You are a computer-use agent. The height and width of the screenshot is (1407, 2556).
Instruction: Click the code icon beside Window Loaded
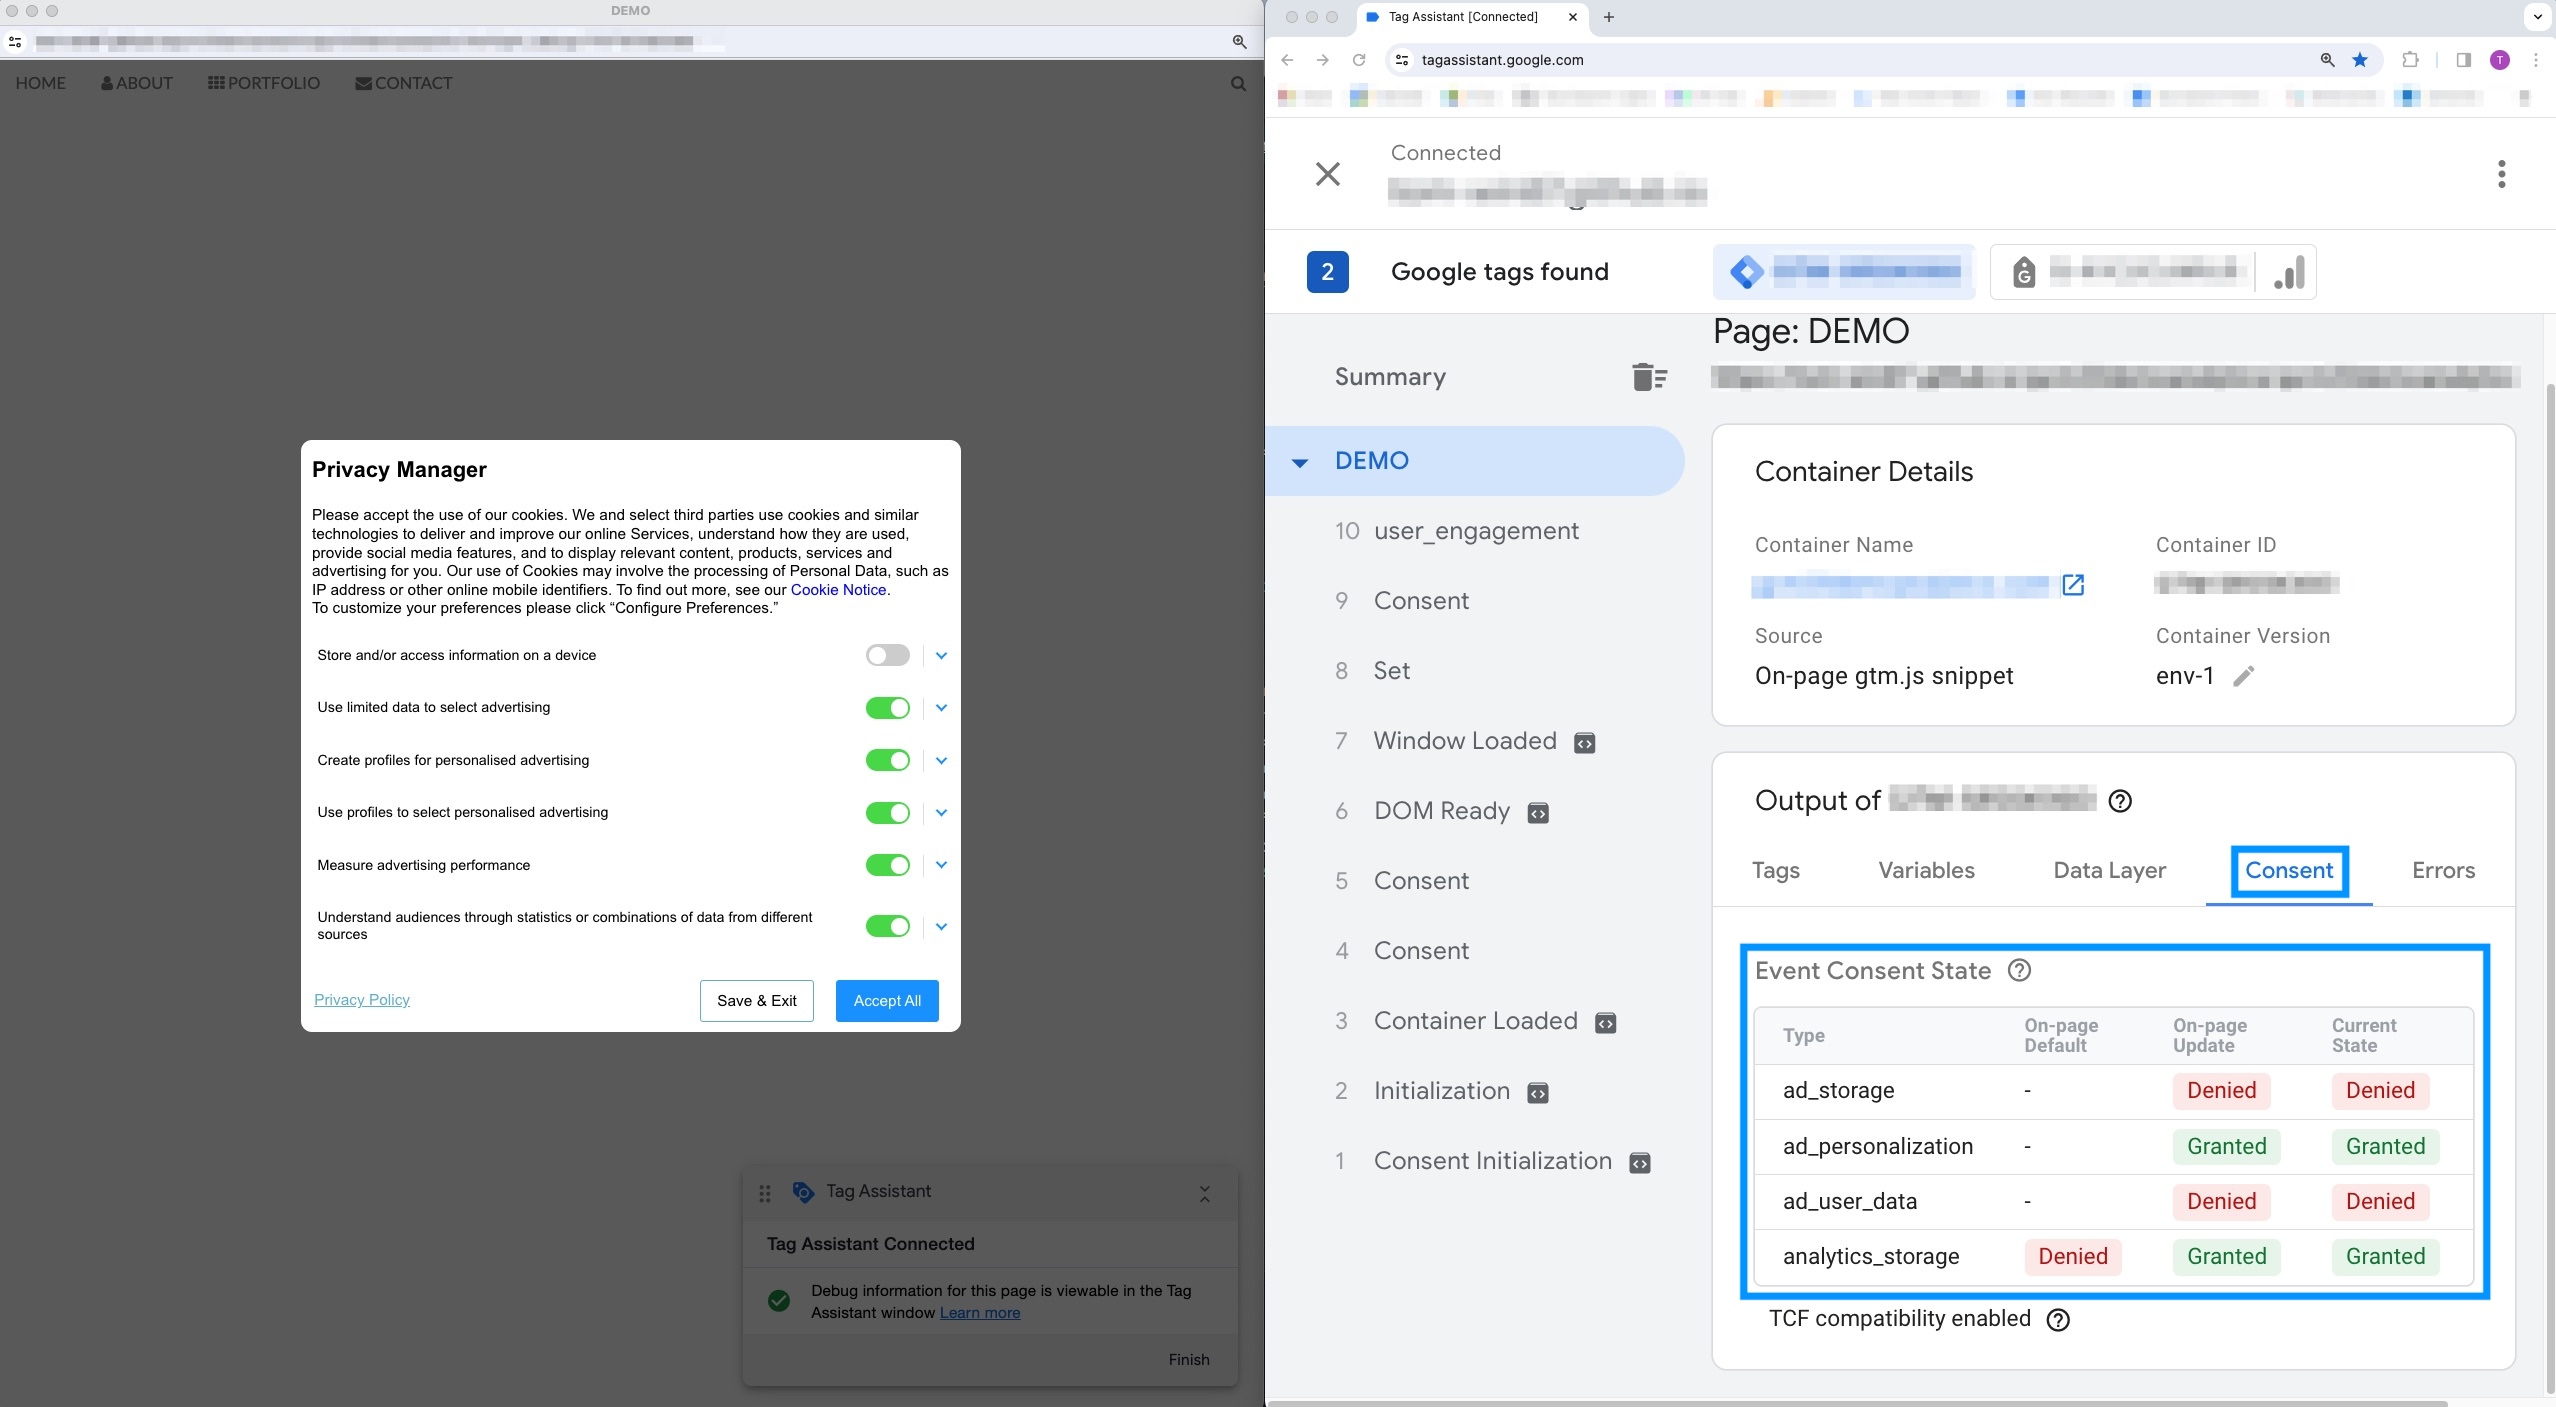tap(1585, 743)
